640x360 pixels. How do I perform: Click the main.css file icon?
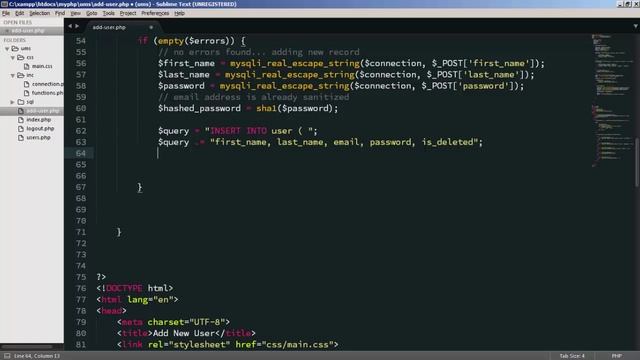tap(27, 66)
